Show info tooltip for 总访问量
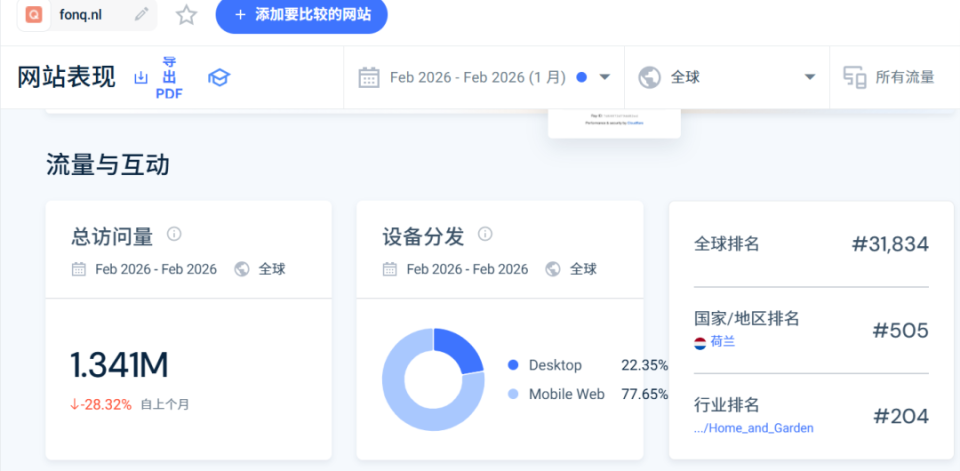This screenshot has width=960, height=471. (x=174, y=234)
